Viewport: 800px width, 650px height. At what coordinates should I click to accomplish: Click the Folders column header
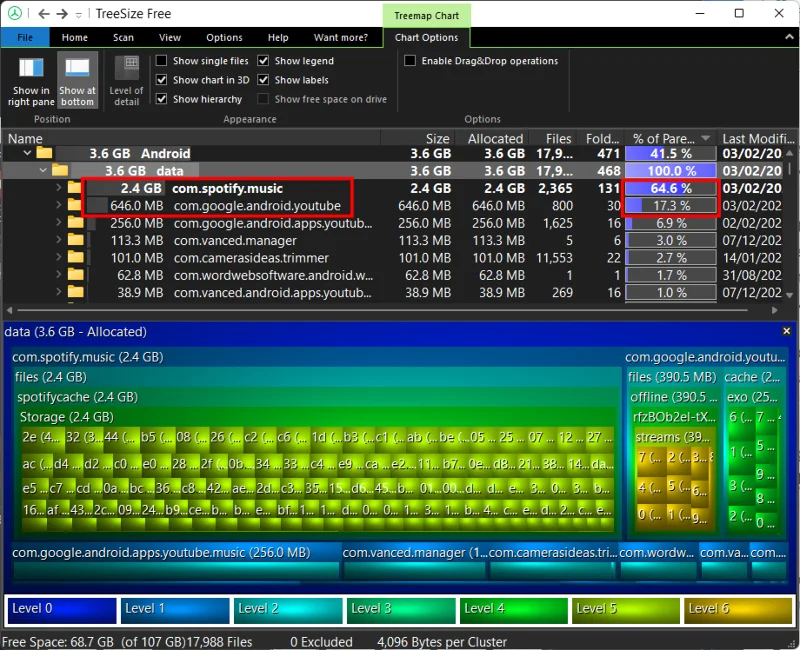(603, 138)
